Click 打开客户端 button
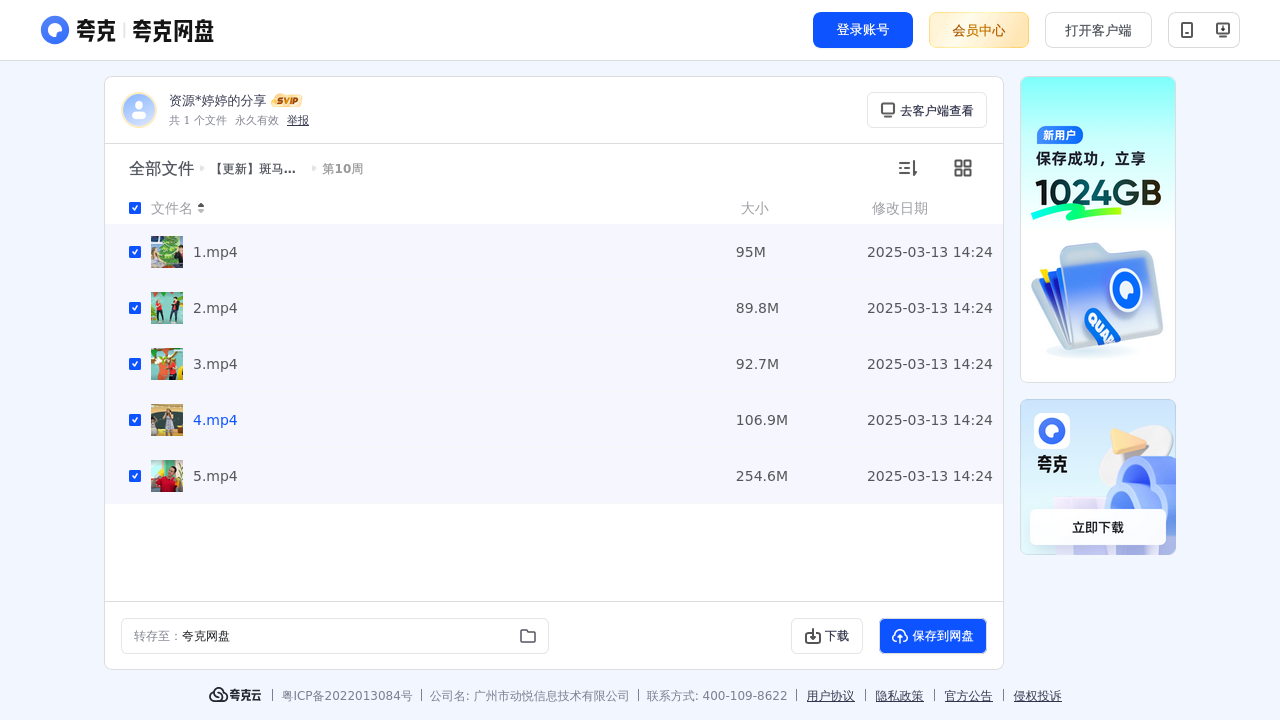 [x=1098, y=30]
